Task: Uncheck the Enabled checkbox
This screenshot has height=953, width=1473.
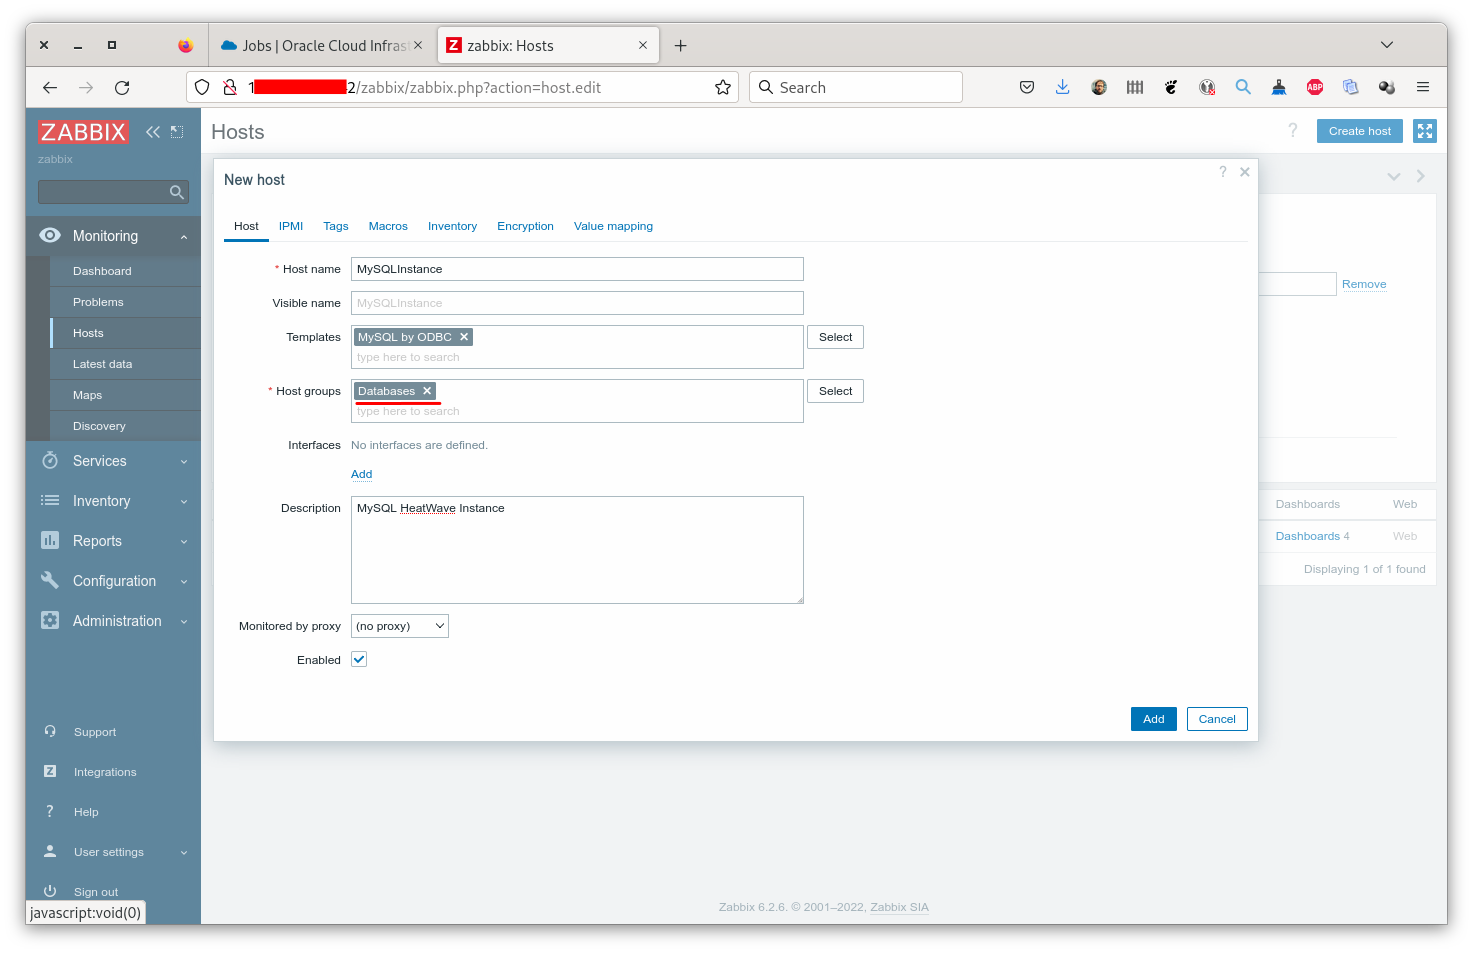Action: point(359,659)
